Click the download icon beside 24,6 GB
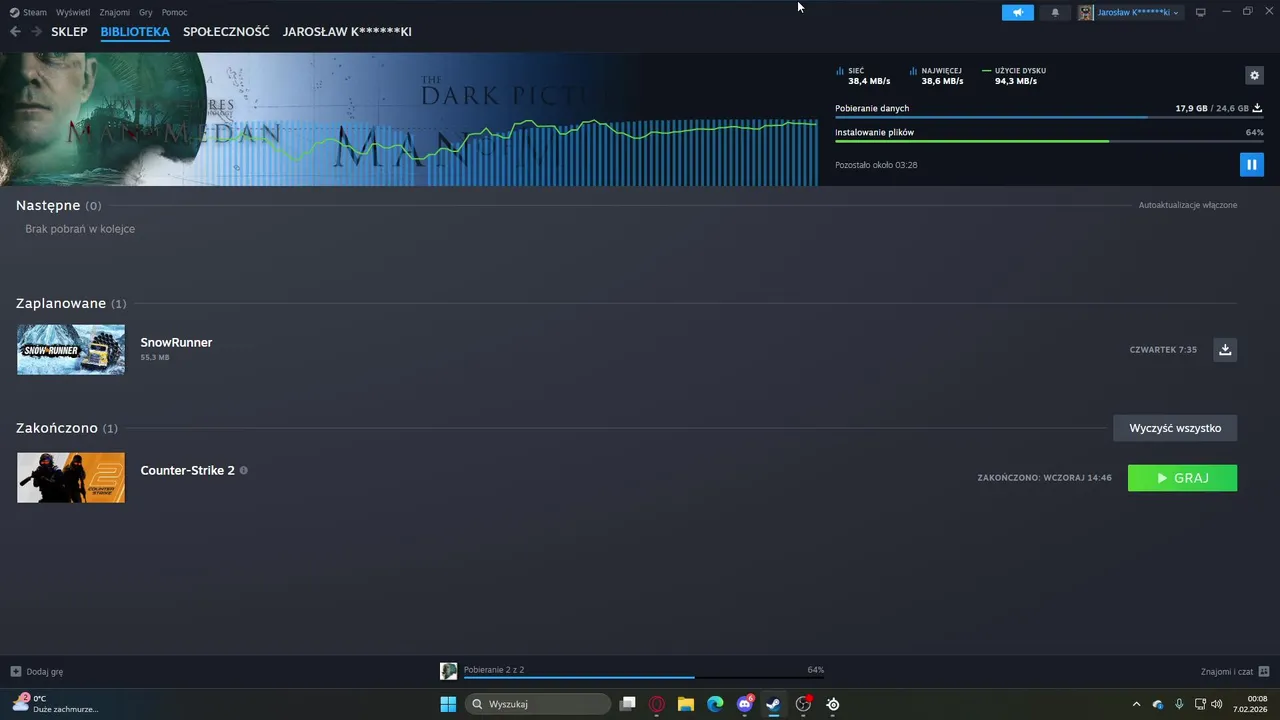The width and height of the screenshot is (1280, 720). 1257,108
